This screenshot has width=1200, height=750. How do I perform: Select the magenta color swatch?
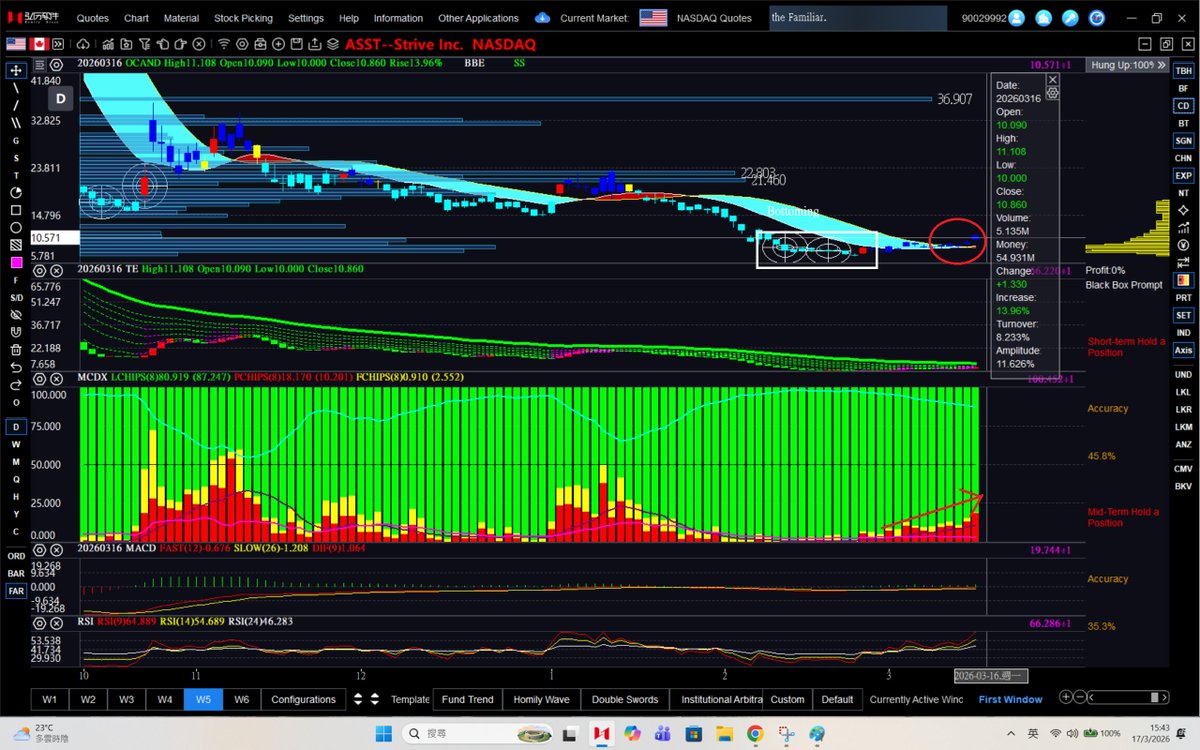16,263
